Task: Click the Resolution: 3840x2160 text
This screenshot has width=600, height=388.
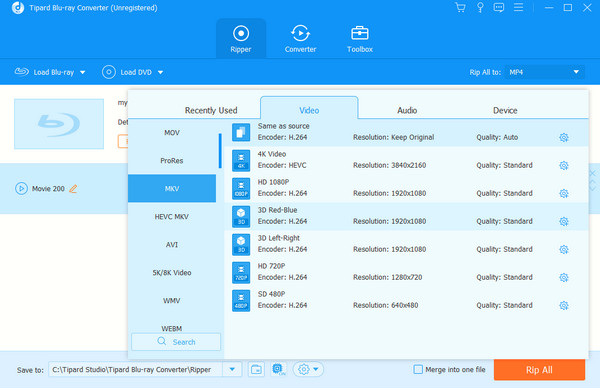Action: (390, 165)
